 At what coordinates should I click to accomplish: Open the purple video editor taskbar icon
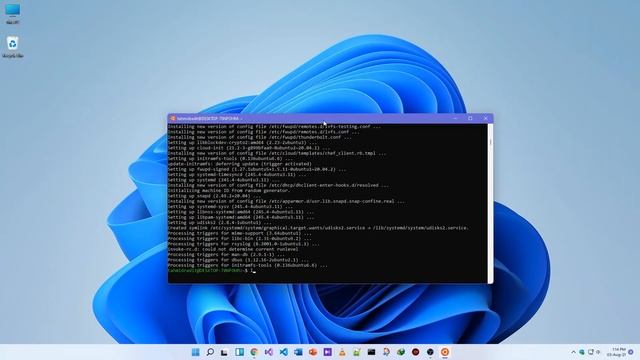tap(327, 352)
